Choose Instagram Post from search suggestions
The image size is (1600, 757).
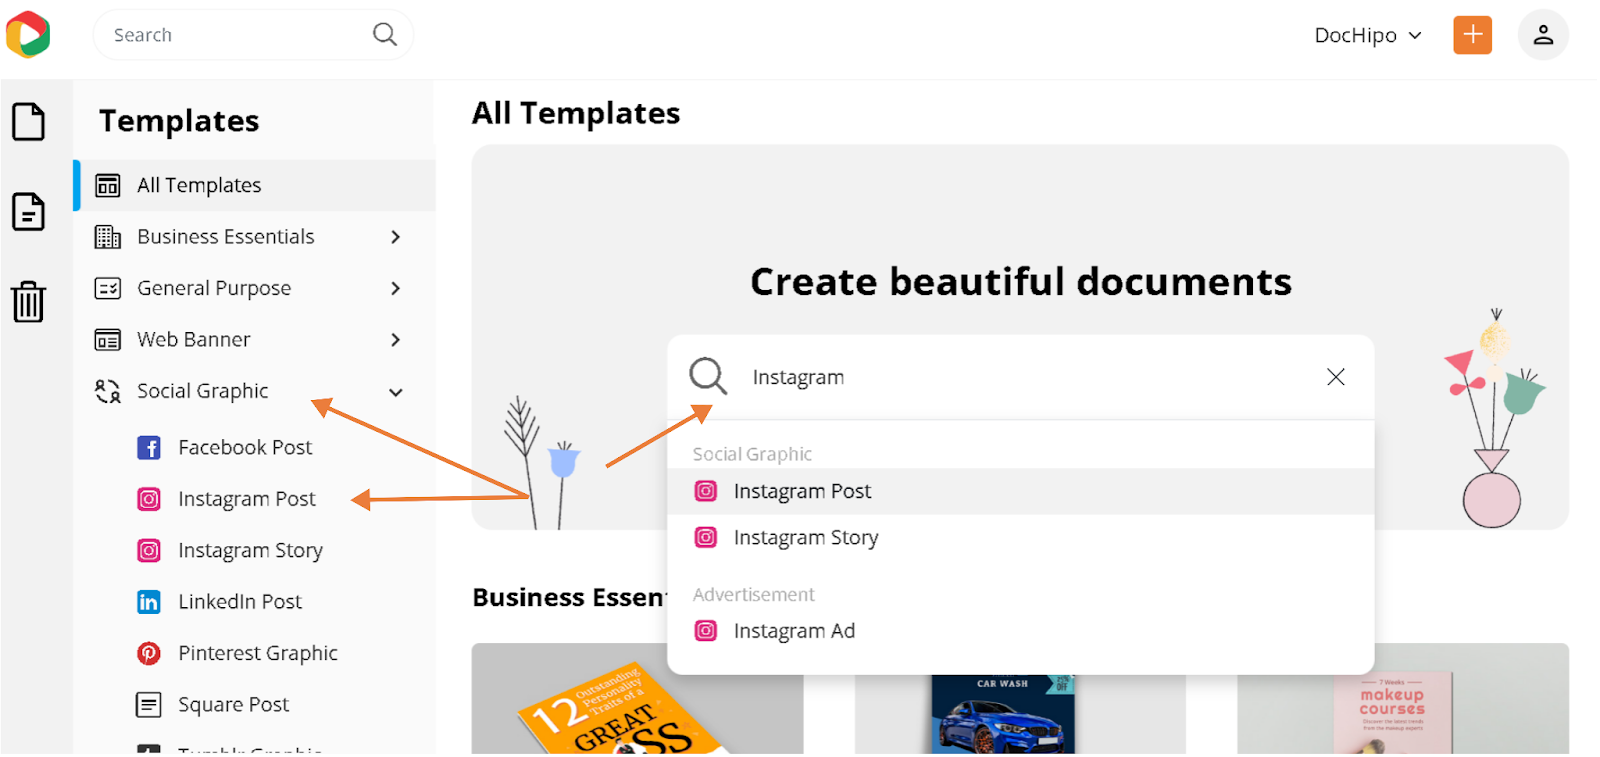[1020, 491]
